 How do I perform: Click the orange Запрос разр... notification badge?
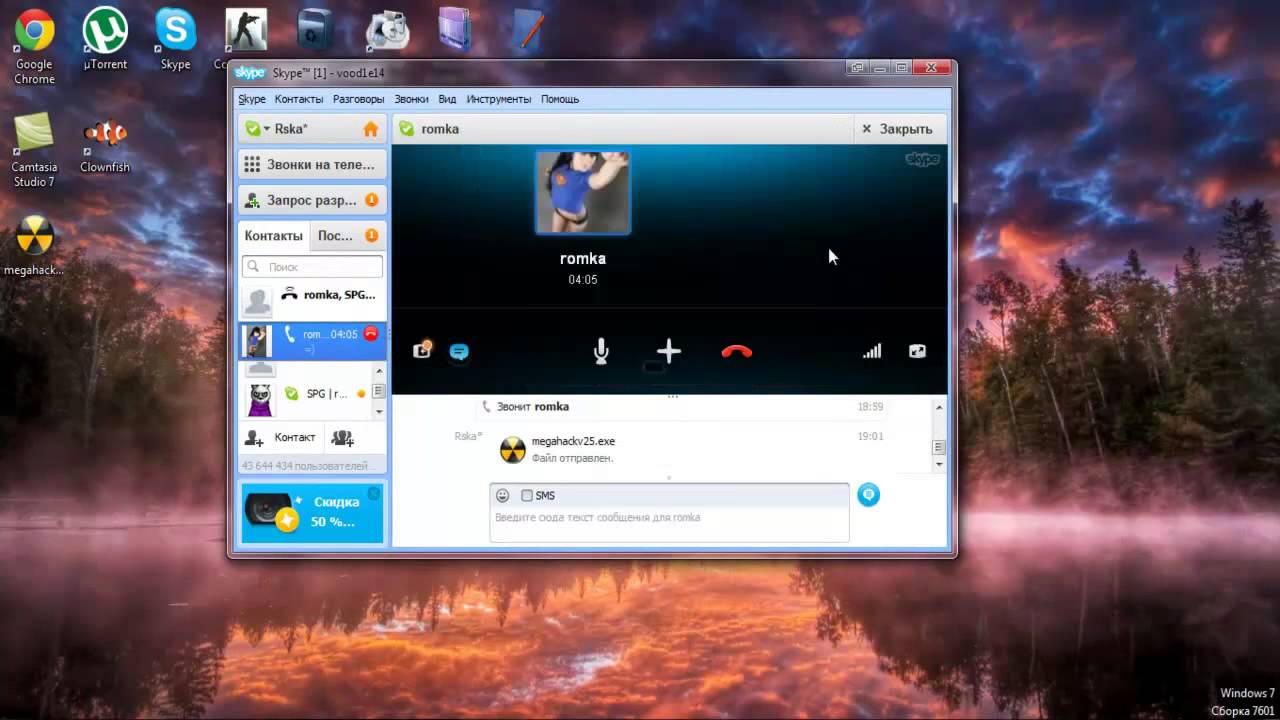click(x=371, y=200)
